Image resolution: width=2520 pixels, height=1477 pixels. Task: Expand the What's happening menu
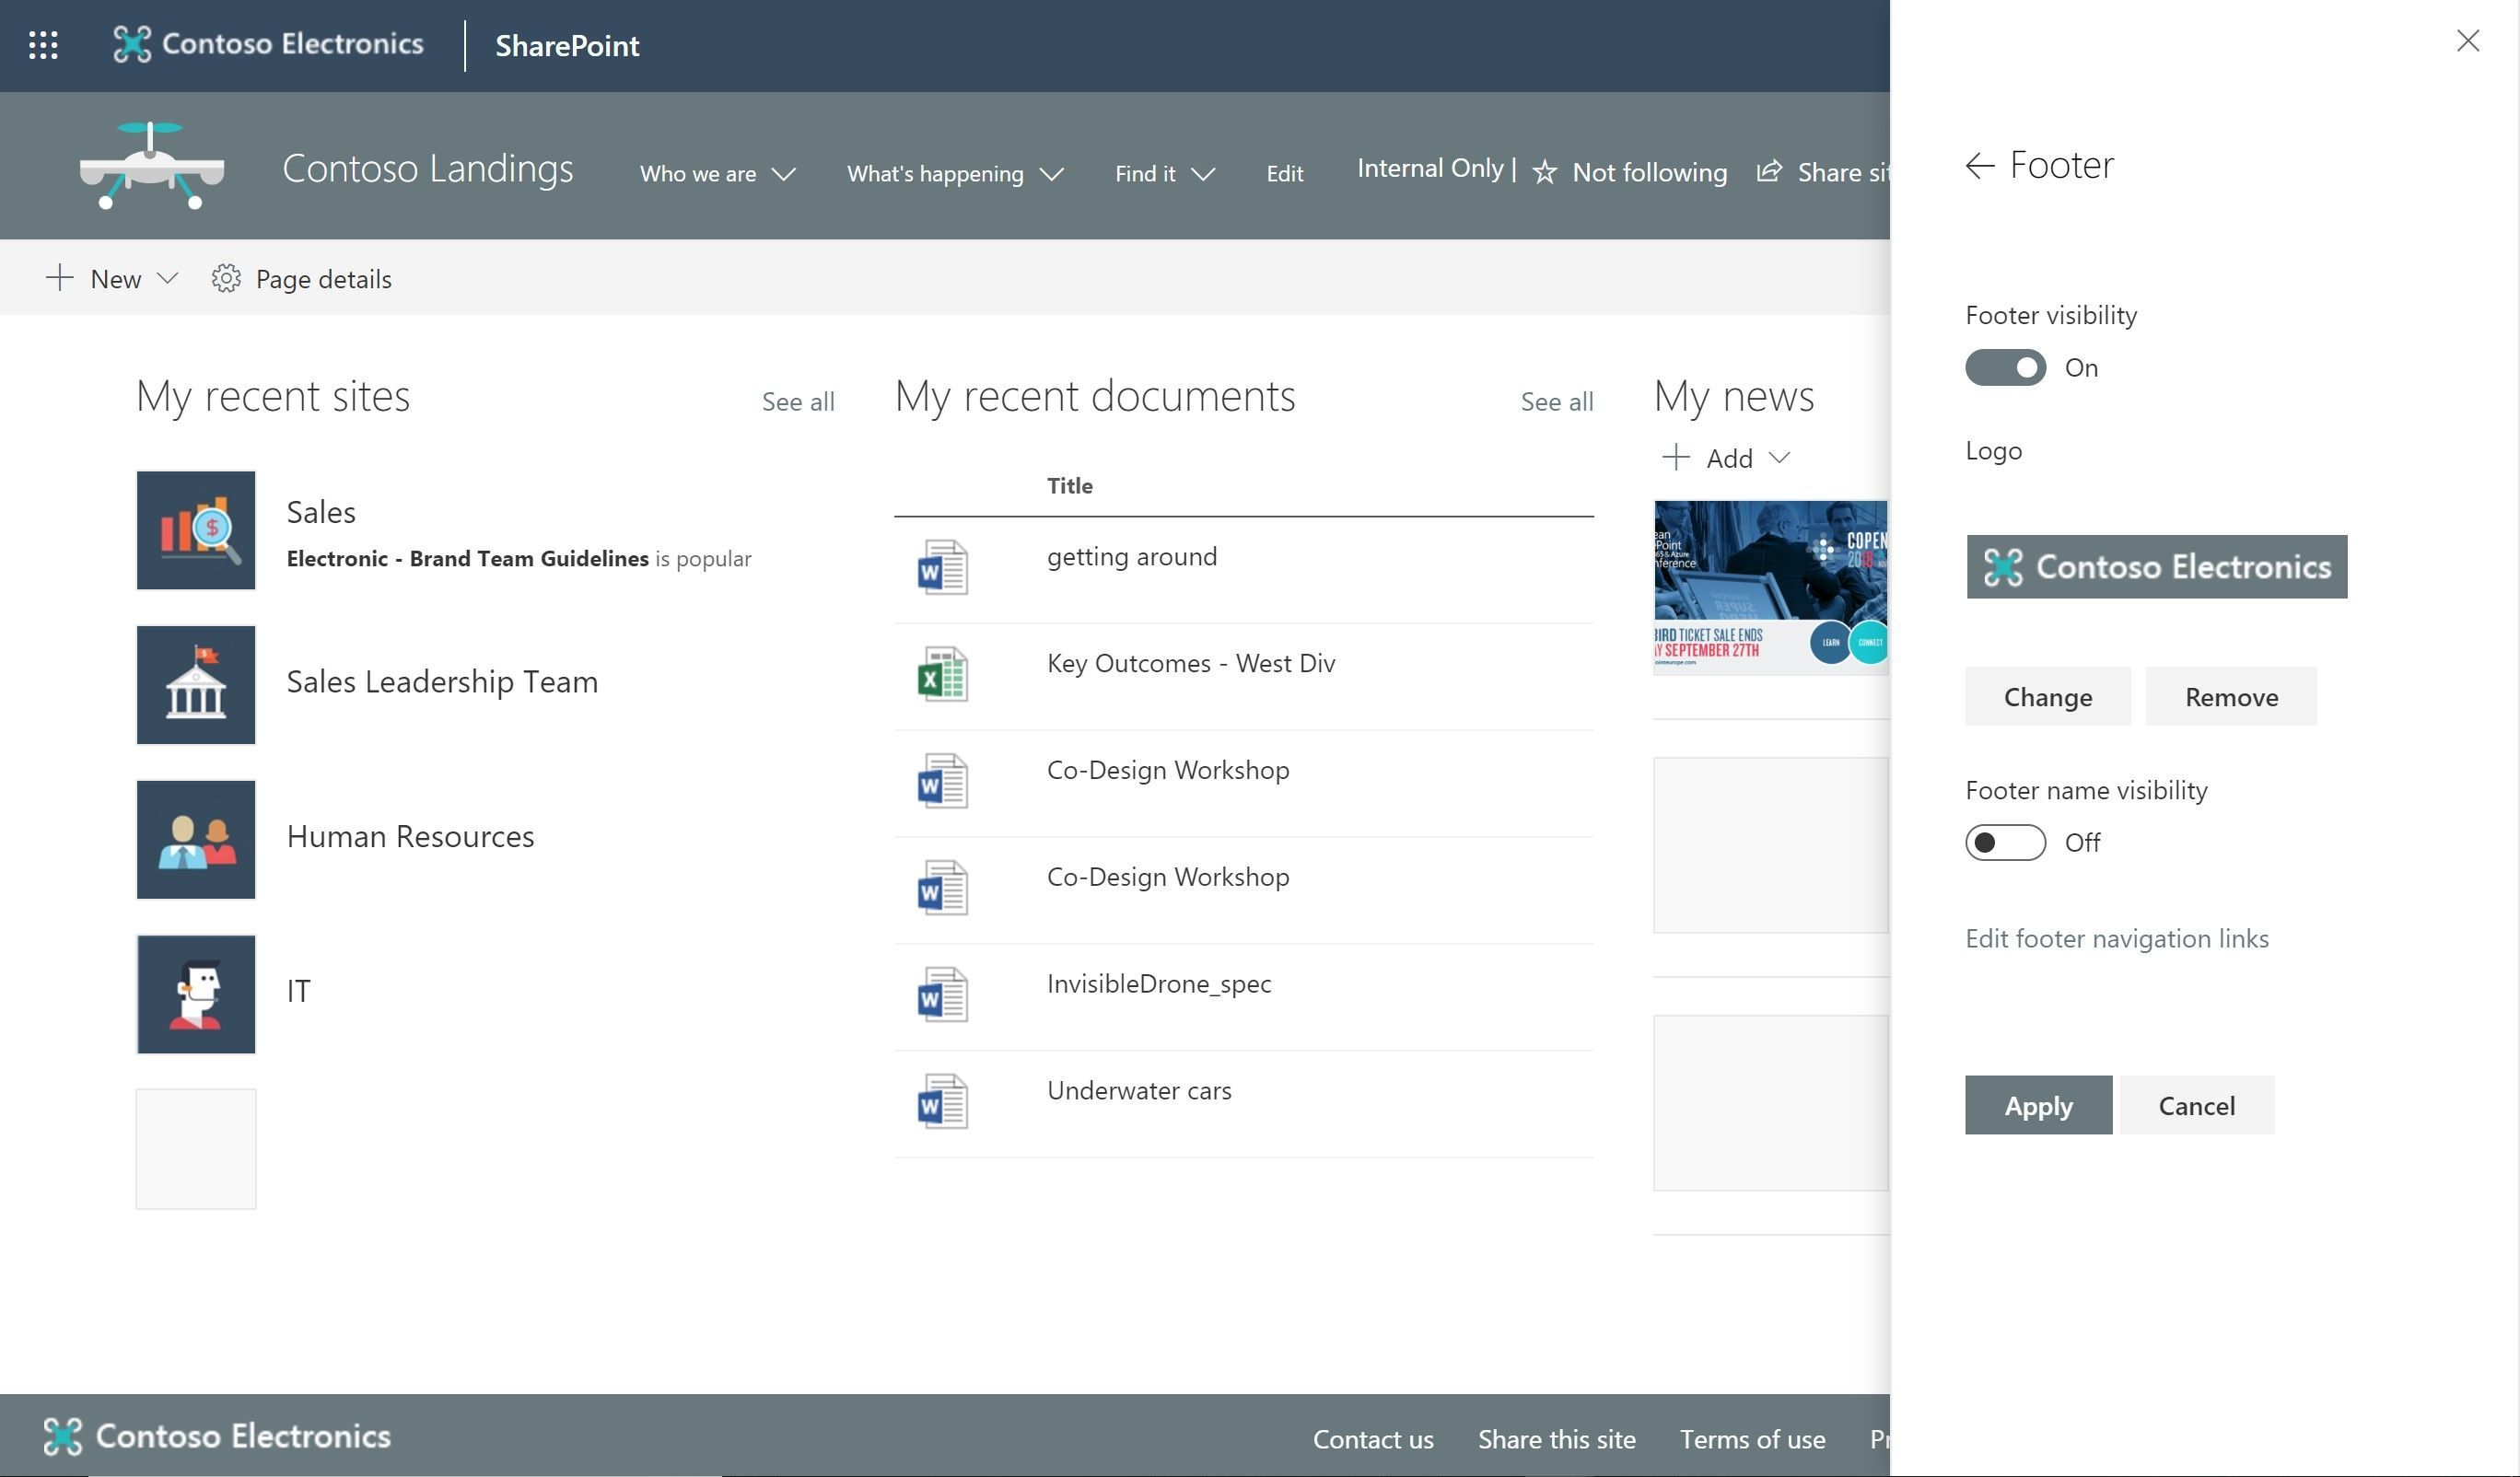[x=954, y=174]
